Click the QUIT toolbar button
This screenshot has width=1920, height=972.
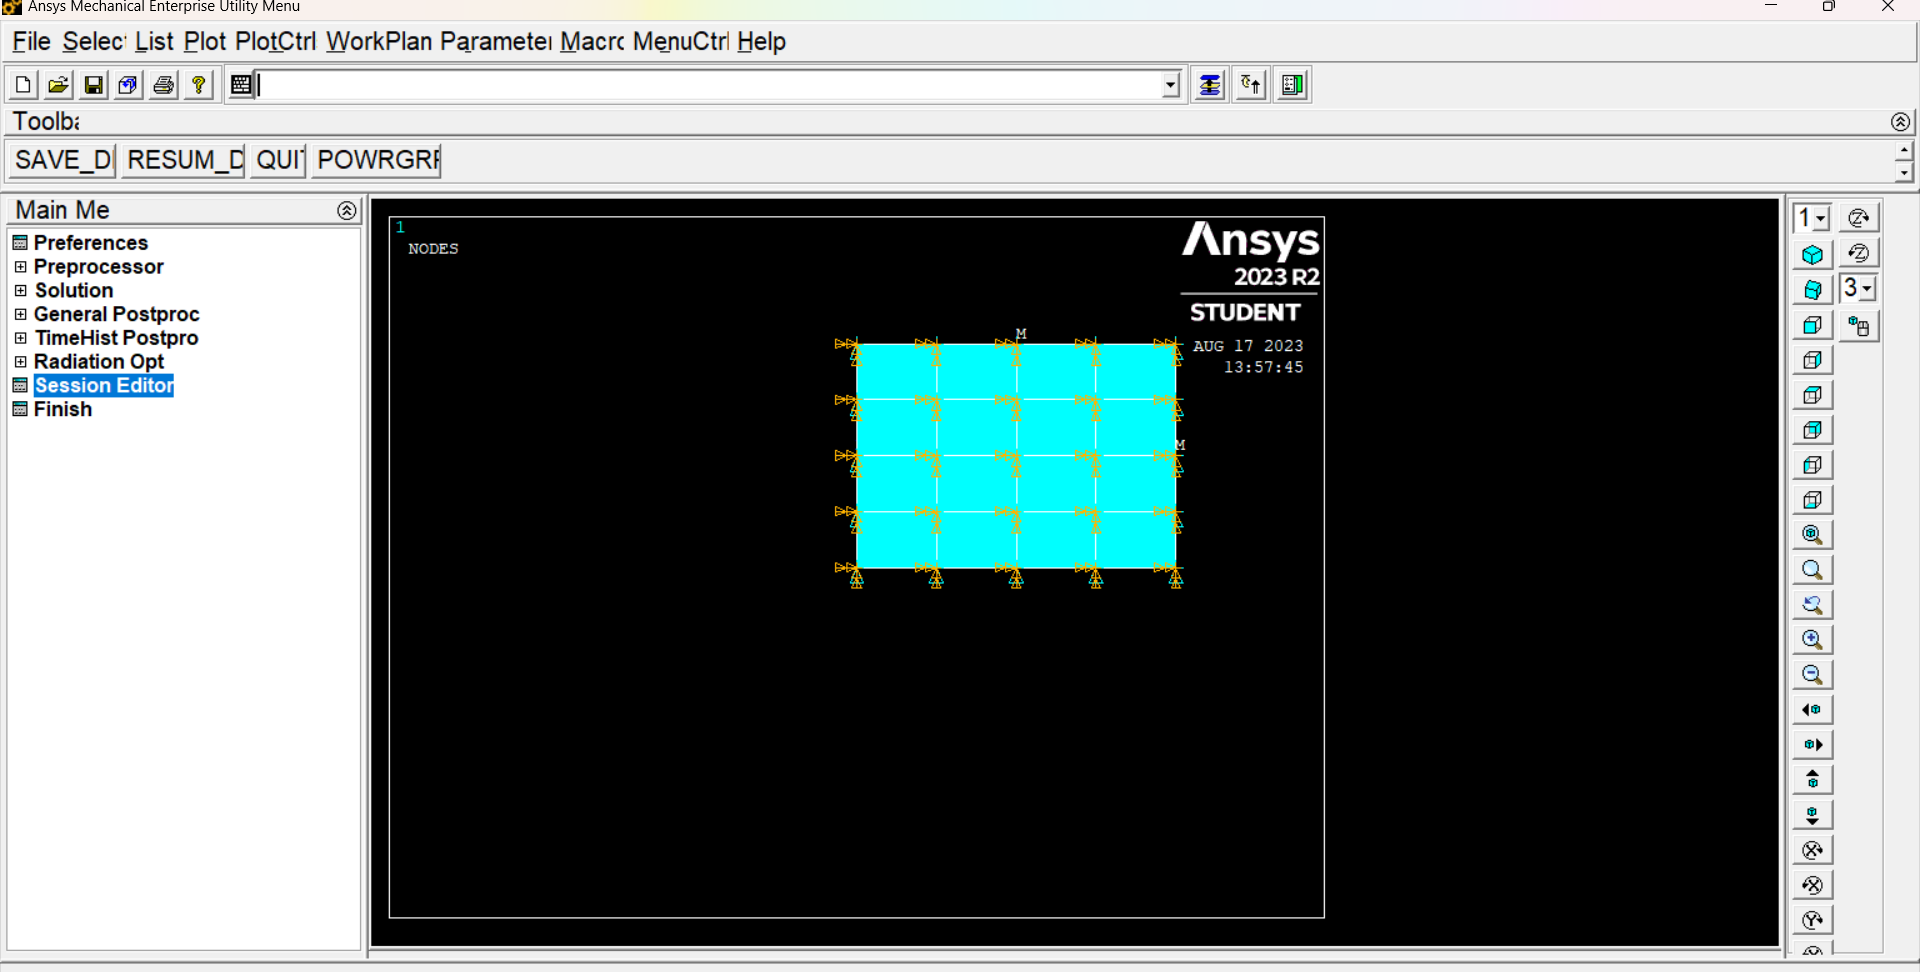point(278,160)
